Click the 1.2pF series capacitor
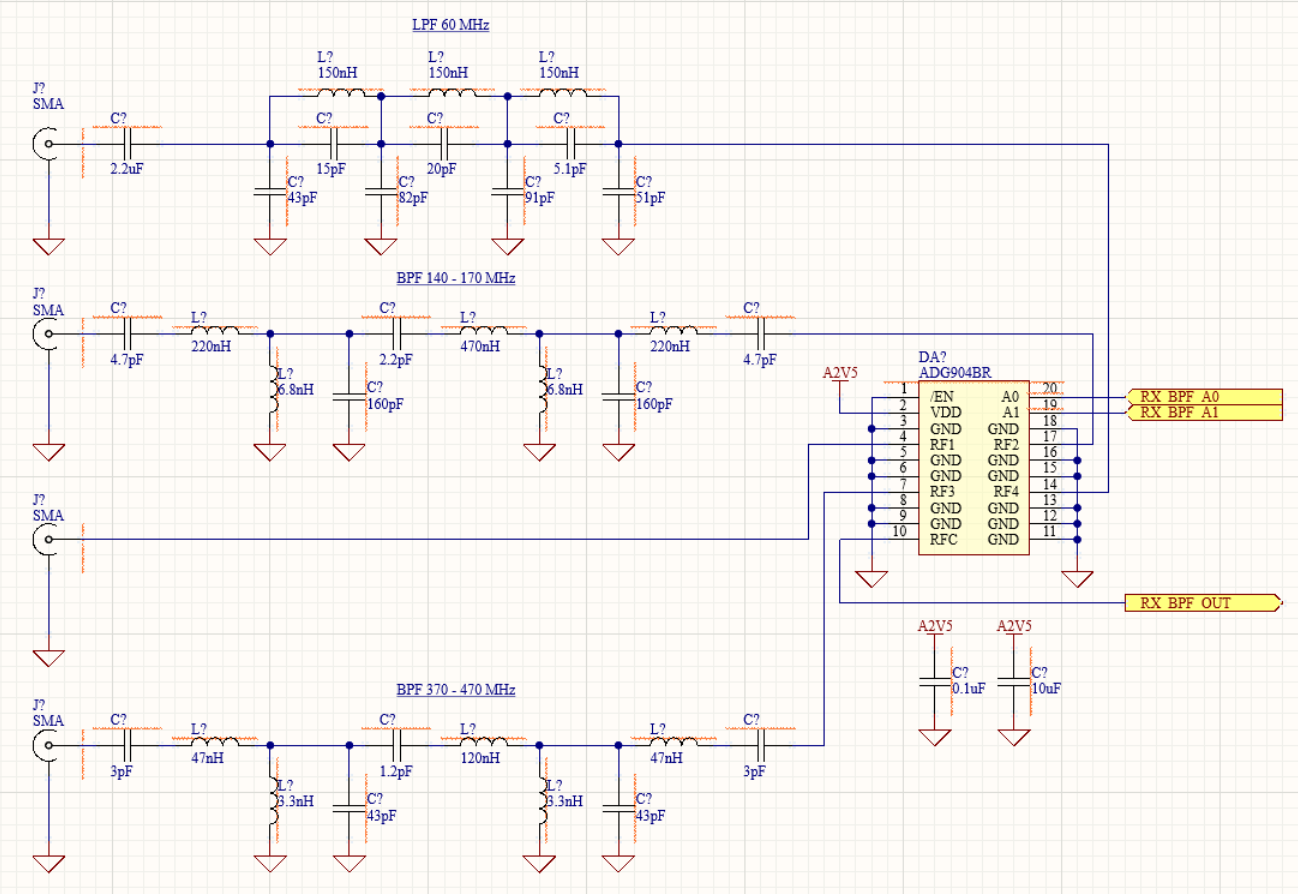Image resolution: width=1298 pixels, height=894 pixels. (396, 744)
